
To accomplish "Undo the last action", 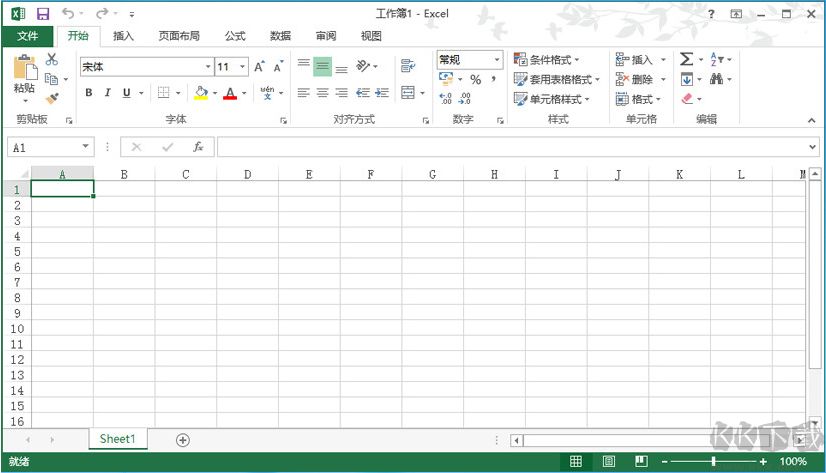I will tap(68, 13).
